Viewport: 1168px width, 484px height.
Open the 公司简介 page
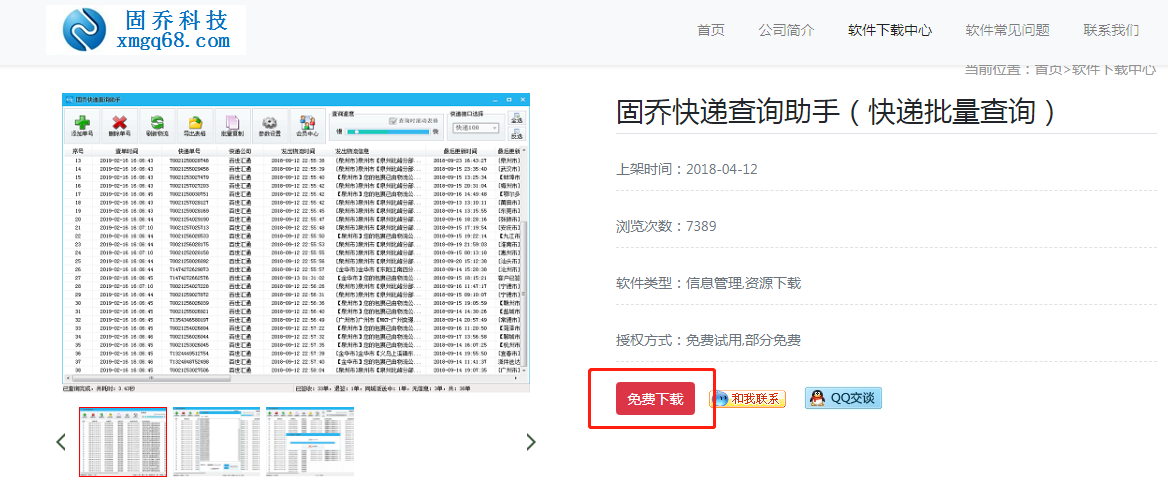tap(786, 31)
